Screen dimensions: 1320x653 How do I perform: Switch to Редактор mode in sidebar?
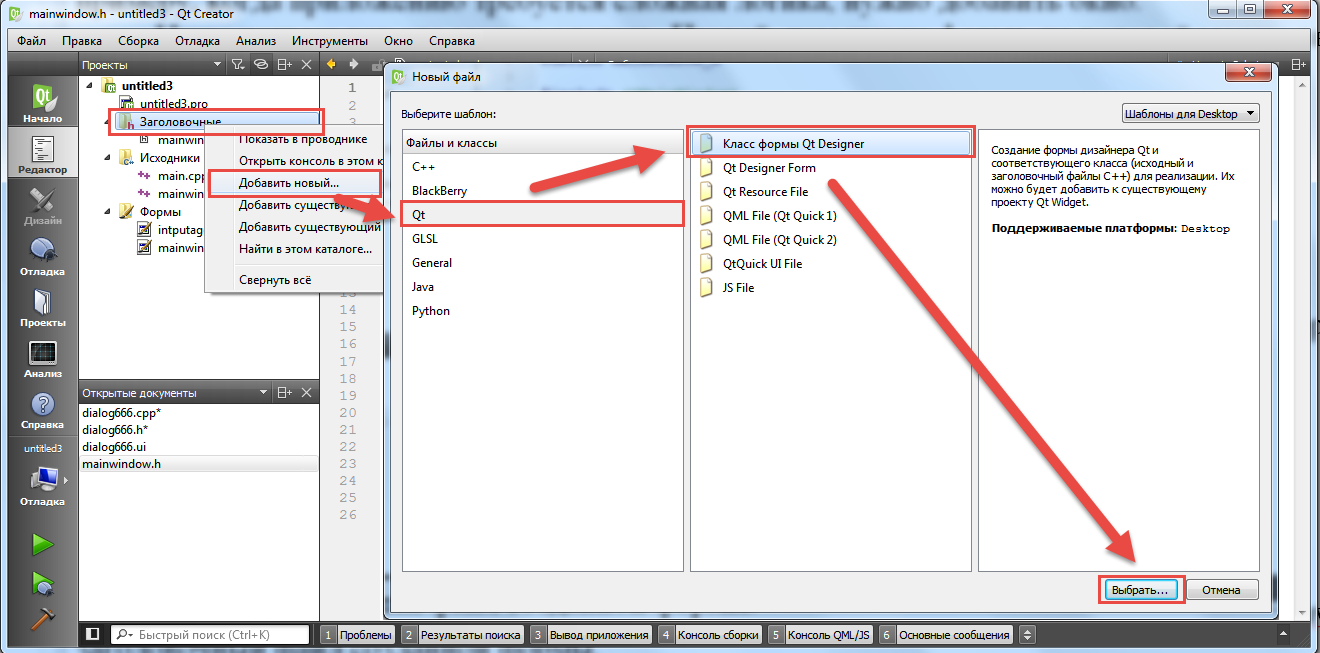(x=43, y=155)
